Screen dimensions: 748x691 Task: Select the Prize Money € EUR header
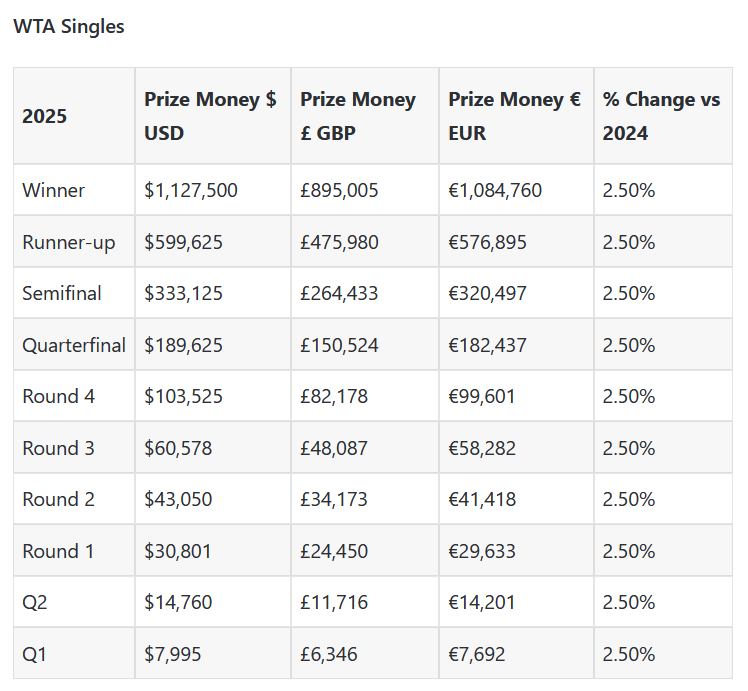click(x=514, y=116)
